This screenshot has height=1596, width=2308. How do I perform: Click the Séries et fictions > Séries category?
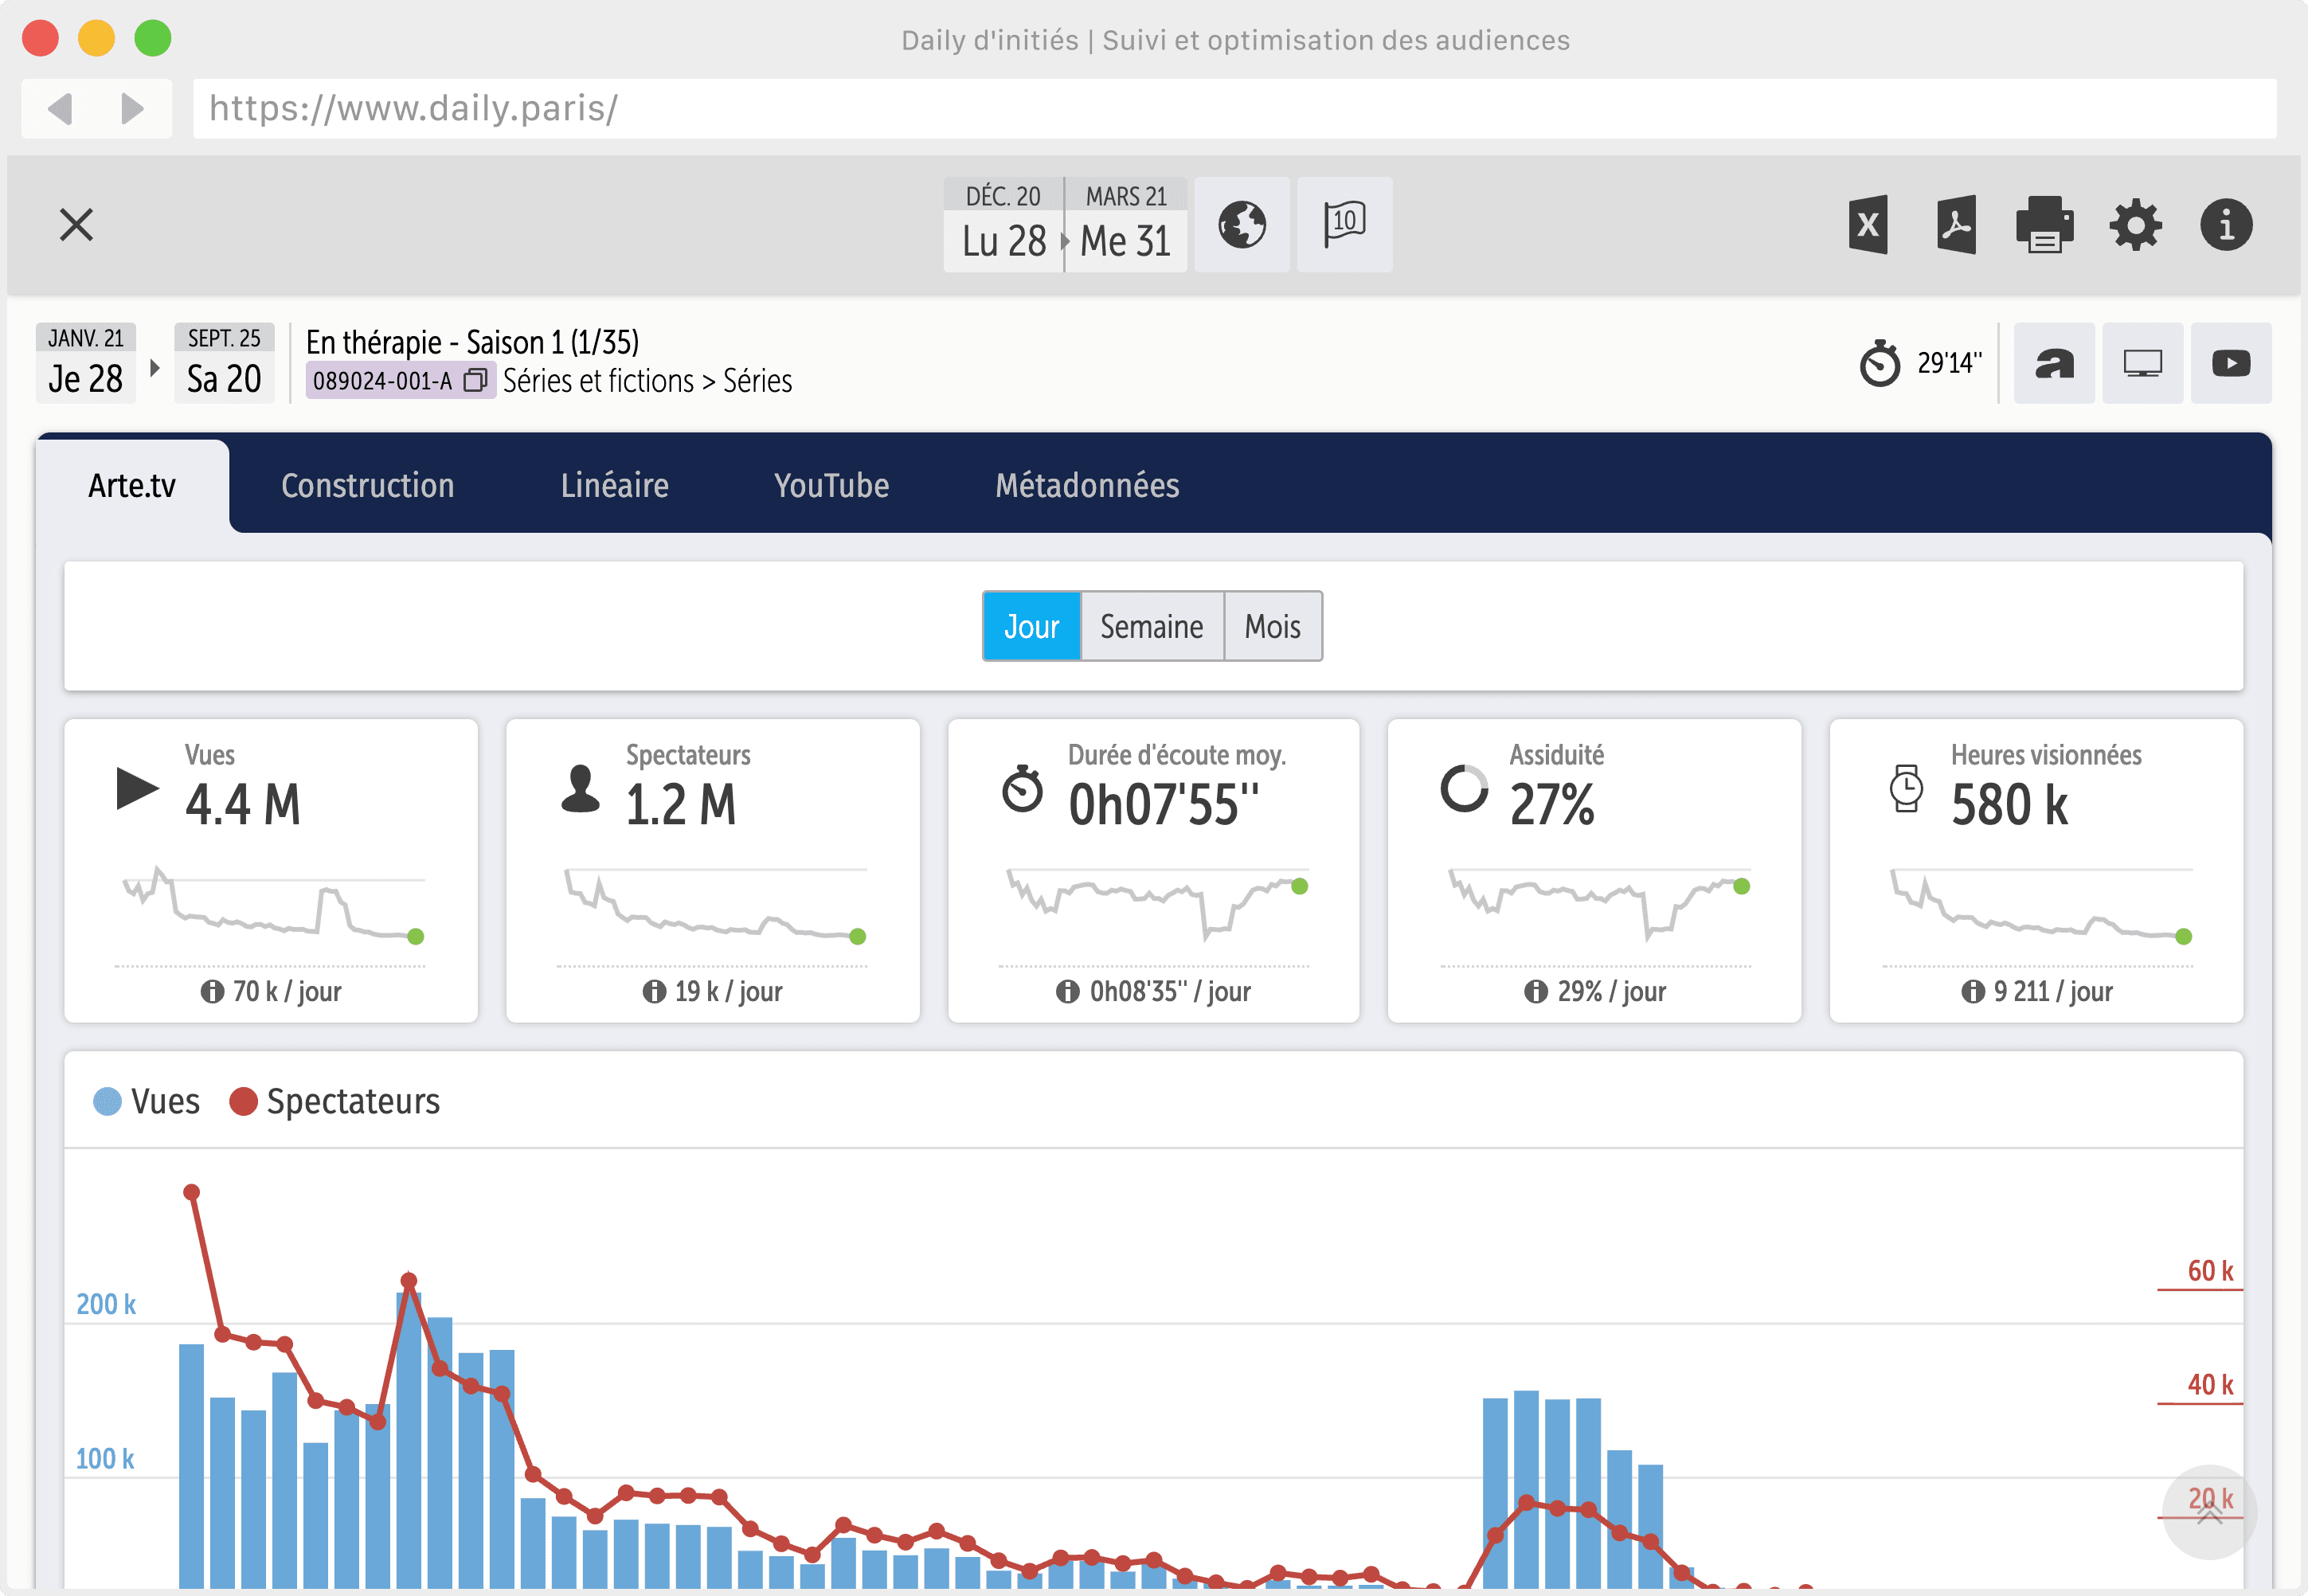tap(647, 381)
